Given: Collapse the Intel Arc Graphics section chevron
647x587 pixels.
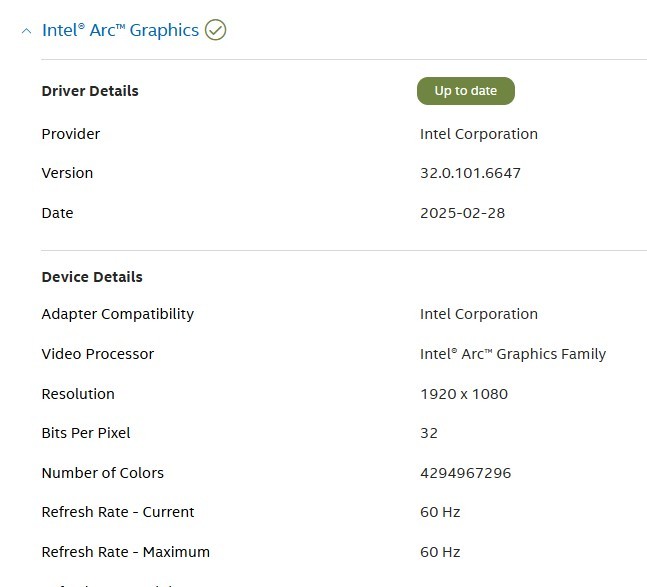Looking at the screenshot, I should [x=26, y=31].
